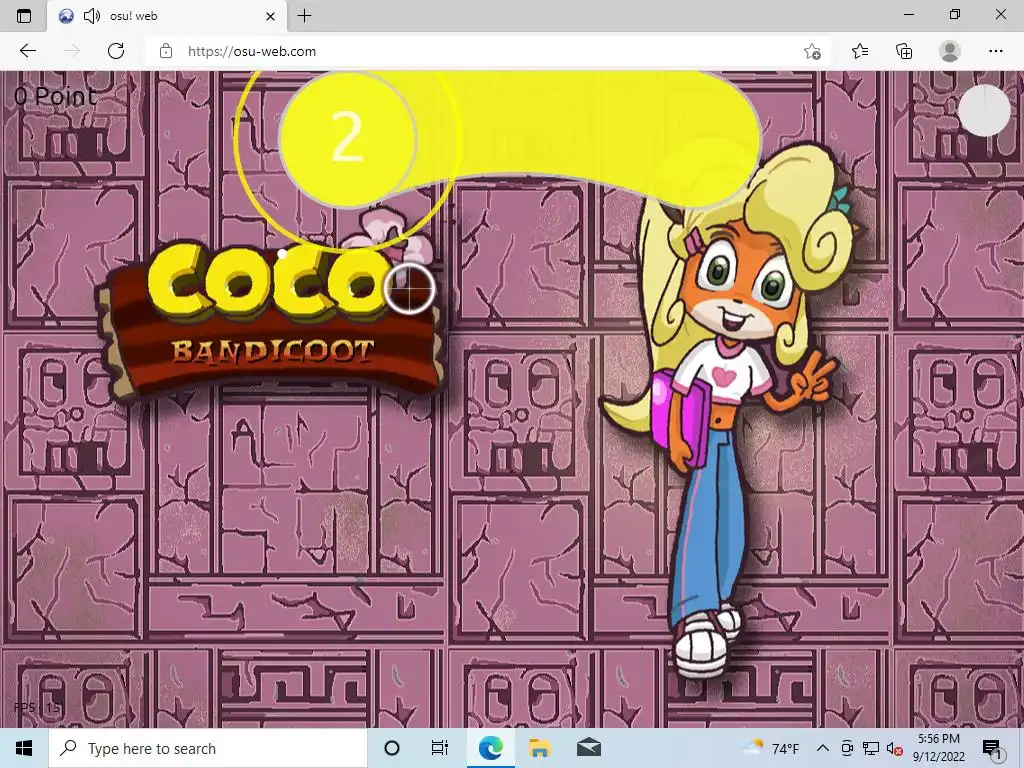Viewport: 1024px width, 768px height.
Task: Open the tab actions menu icon
Action: 24,16
